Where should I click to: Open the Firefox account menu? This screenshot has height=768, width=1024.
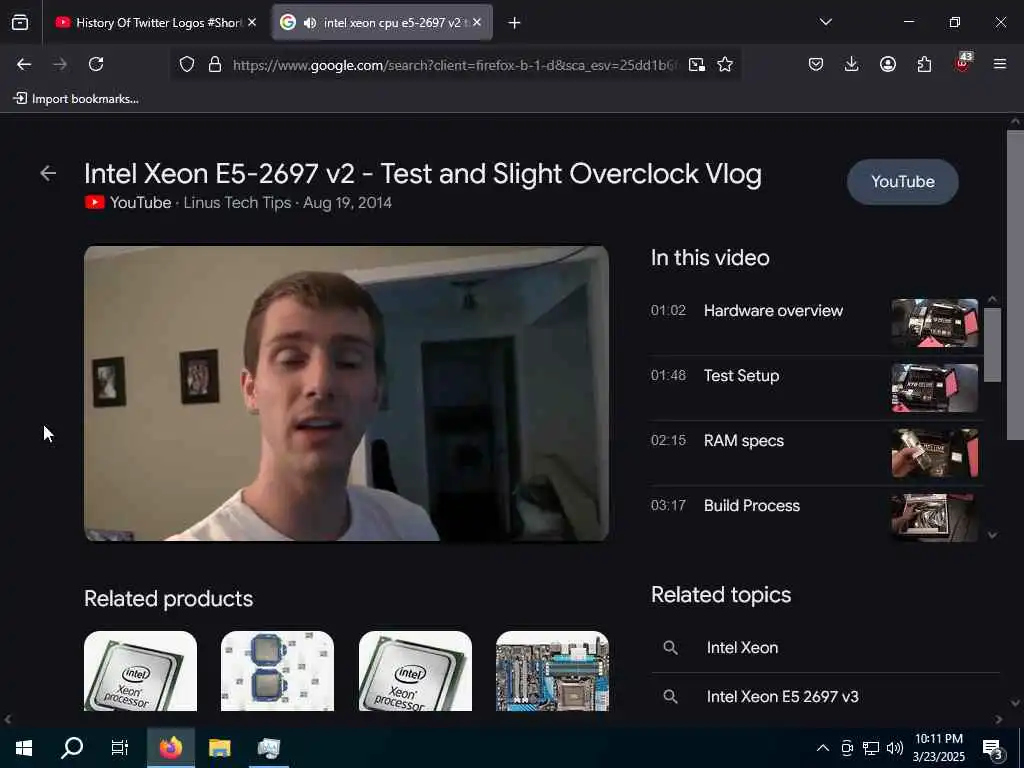888,64
